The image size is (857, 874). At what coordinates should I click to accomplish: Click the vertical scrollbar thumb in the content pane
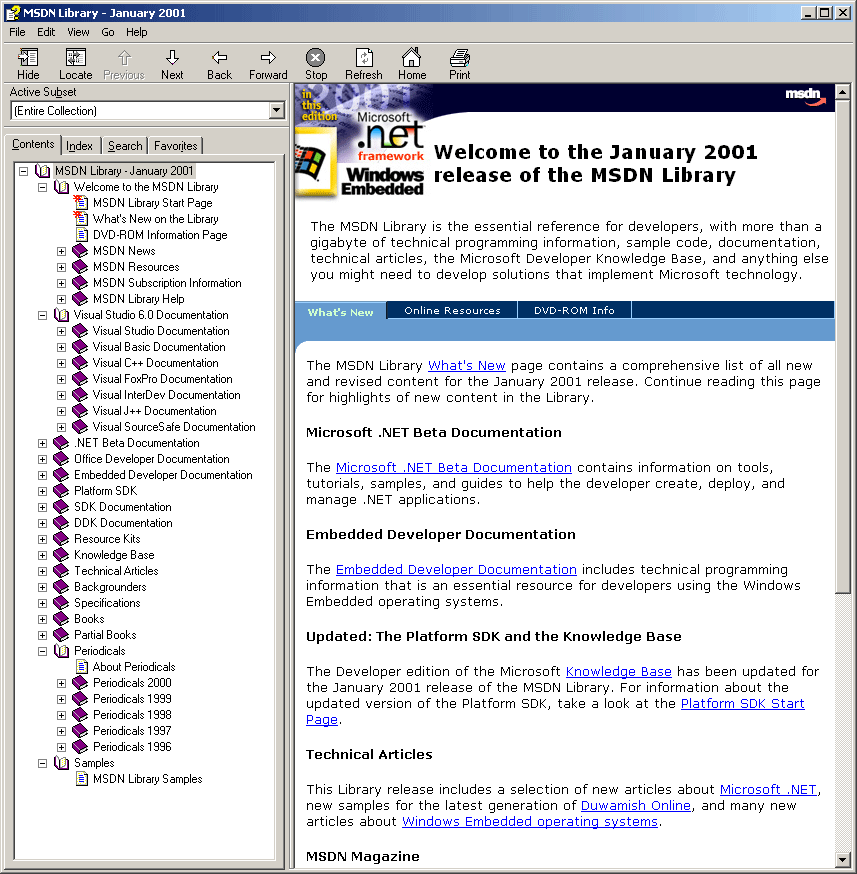(x=843, y=346)
